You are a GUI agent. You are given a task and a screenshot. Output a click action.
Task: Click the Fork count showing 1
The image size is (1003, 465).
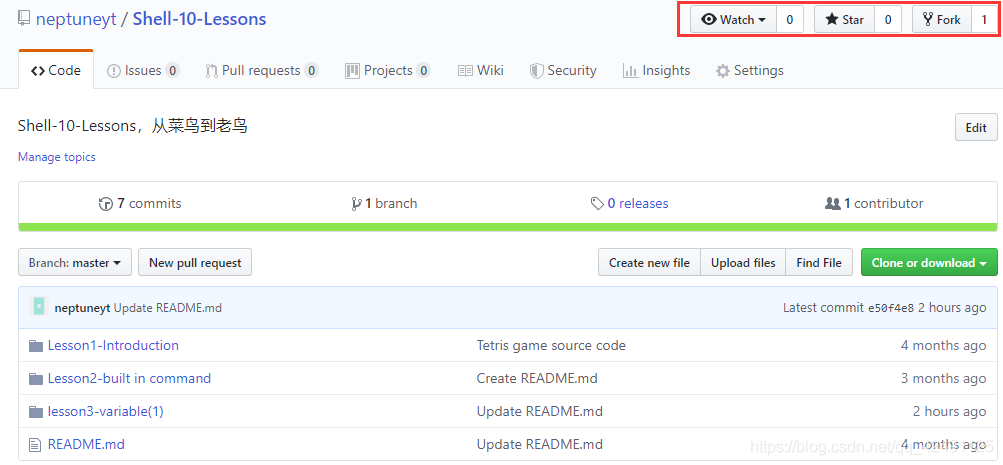984,20
